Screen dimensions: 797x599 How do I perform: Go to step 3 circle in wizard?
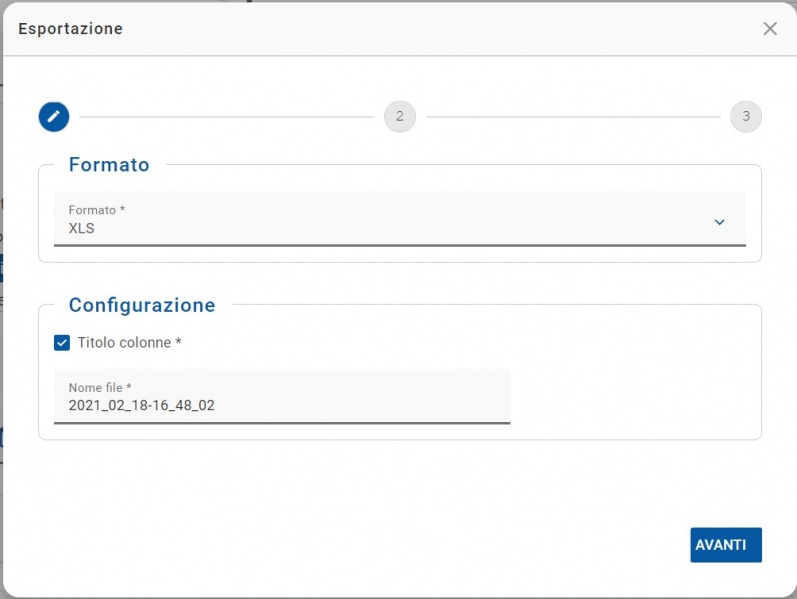(x=745, y=117)
